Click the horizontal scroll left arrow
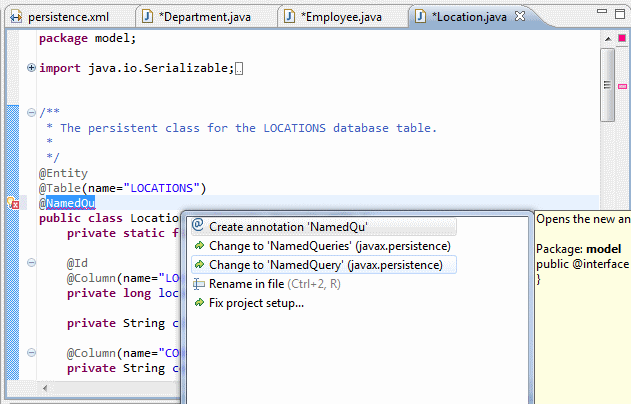Image resolution: width=631 pixels, height=404 pixels. [45, 388]
